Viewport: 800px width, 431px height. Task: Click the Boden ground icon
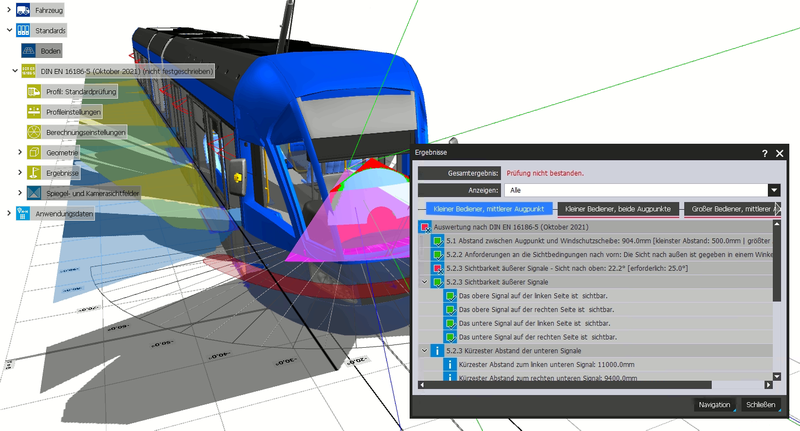[x=29, y=50]
